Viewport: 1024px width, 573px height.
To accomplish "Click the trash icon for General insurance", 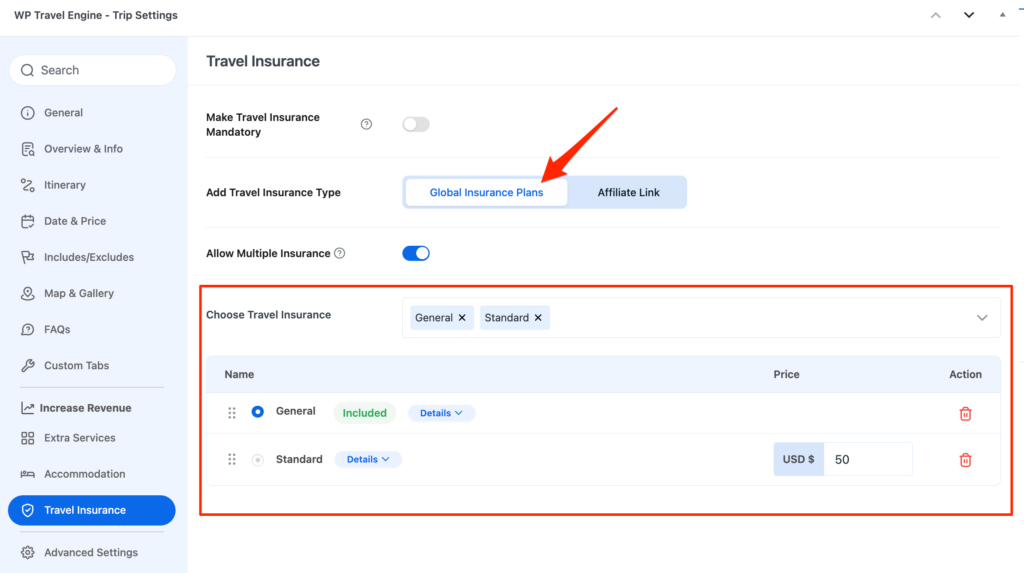I will (965, 413).
